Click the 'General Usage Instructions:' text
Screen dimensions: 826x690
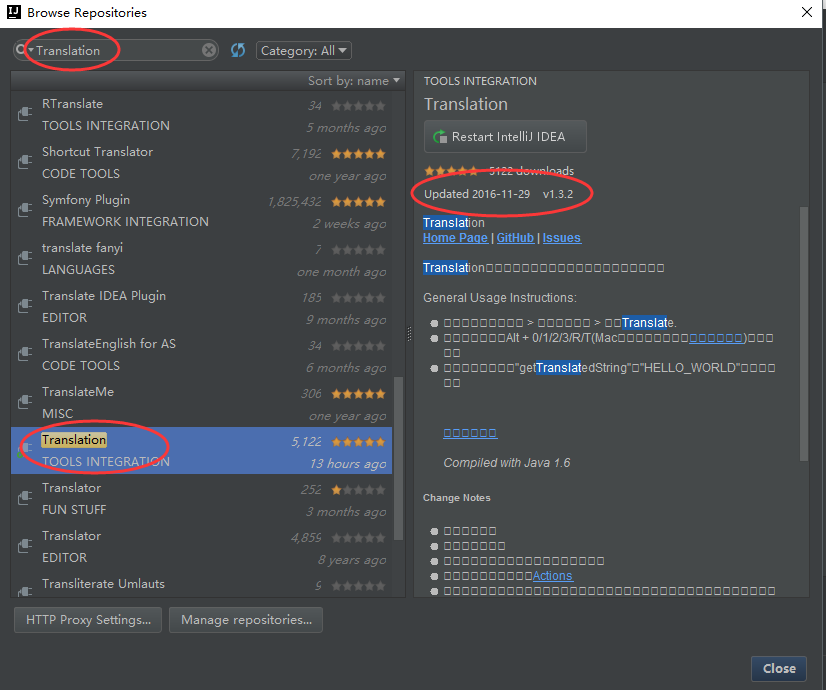(500, 298)
